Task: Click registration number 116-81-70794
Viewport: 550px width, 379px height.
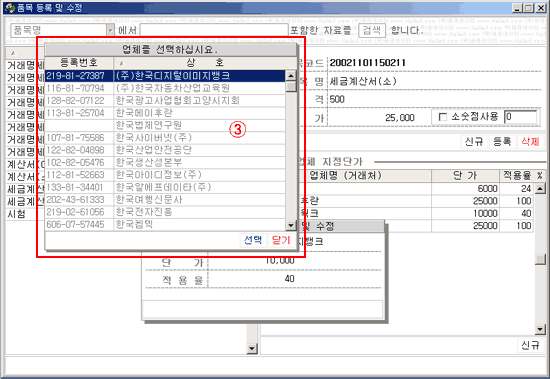Action: click(x=75, y=88)
